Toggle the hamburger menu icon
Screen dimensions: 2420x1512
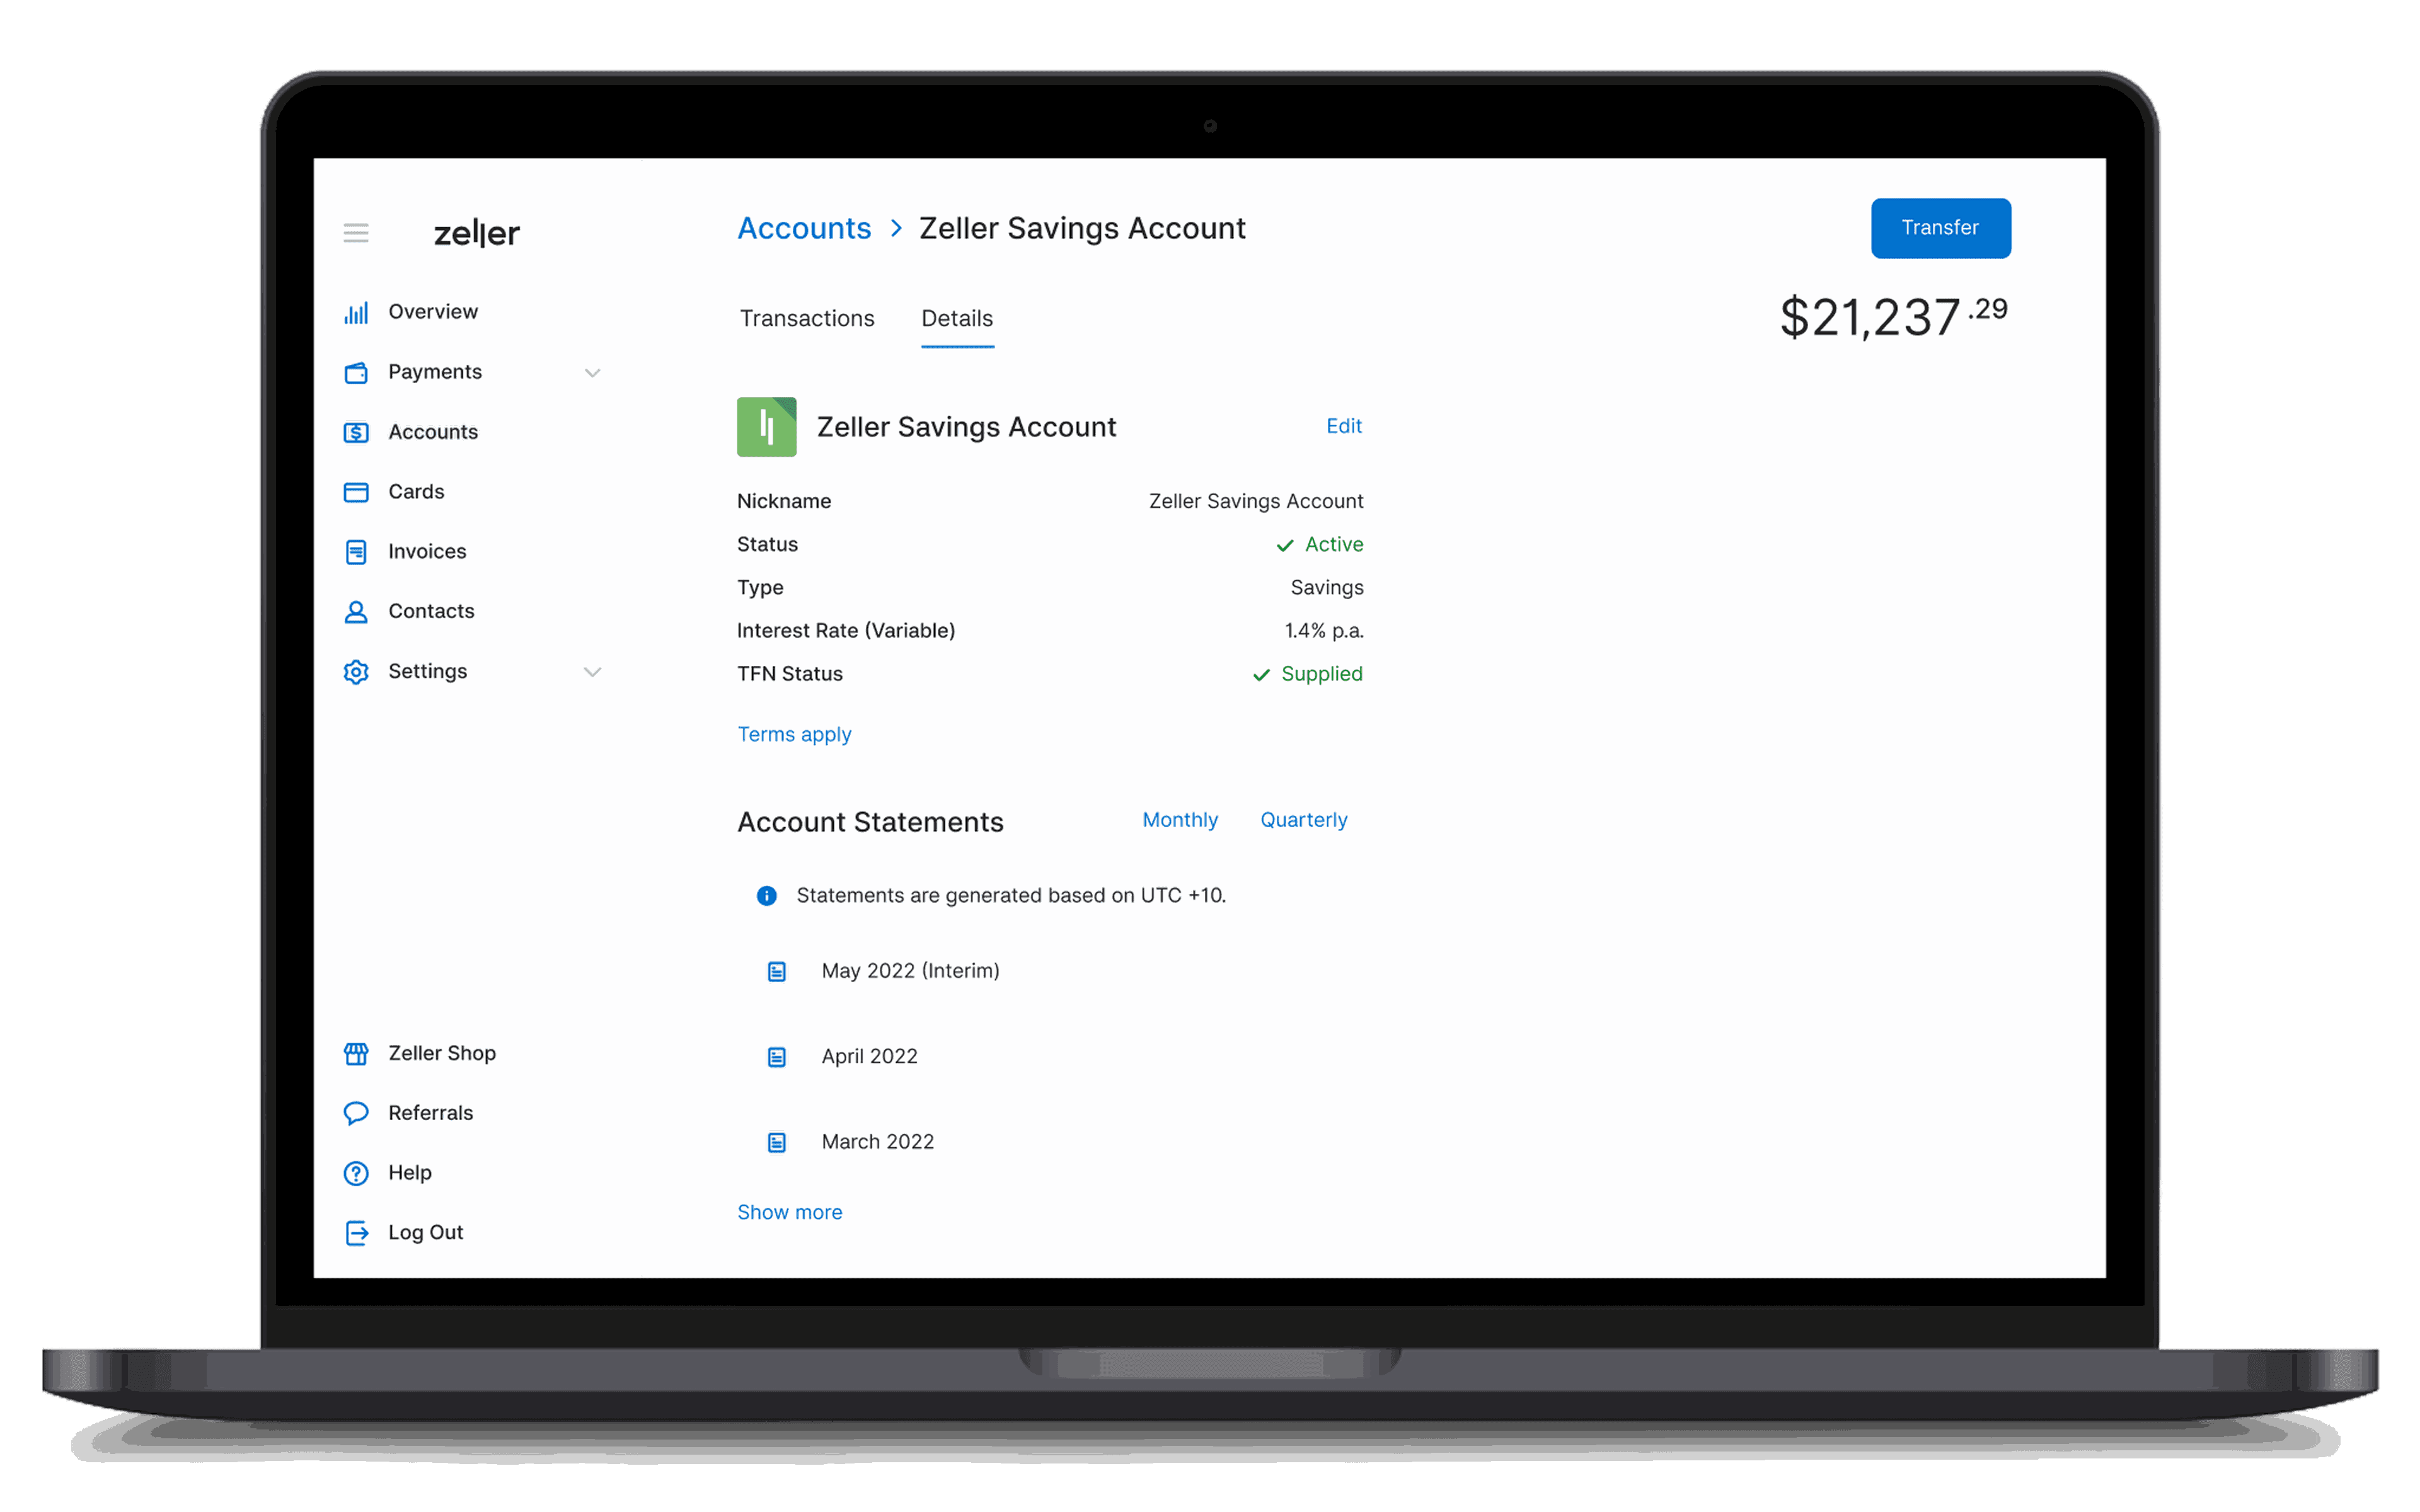pyautogui.click(x=356, y=233)
